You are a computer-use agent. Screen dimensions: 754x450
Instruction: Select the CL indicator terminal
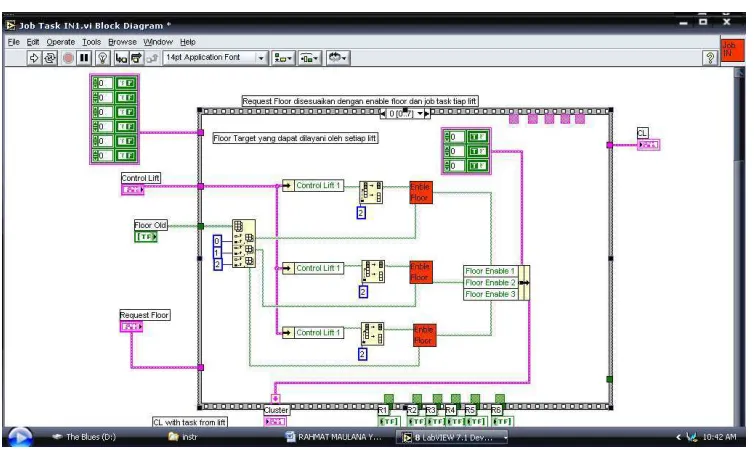point(648,145)
